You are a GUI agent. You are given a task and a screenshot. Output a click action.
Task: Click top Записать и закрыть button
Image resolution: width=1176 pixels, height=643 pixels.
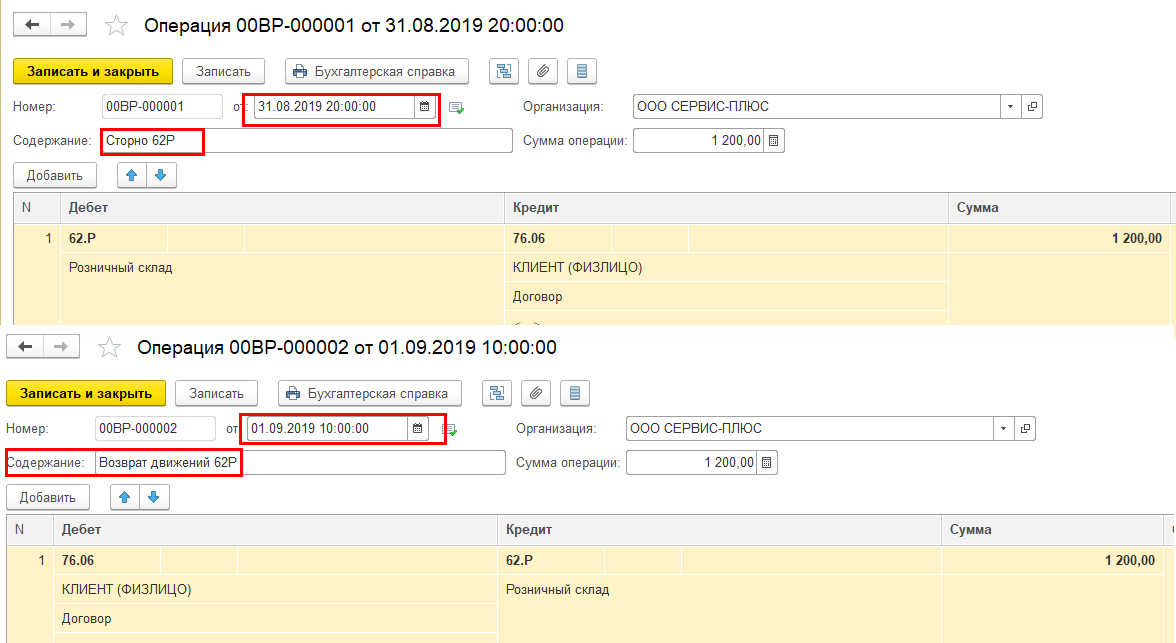pyautogui.click(x=93, y=71)
